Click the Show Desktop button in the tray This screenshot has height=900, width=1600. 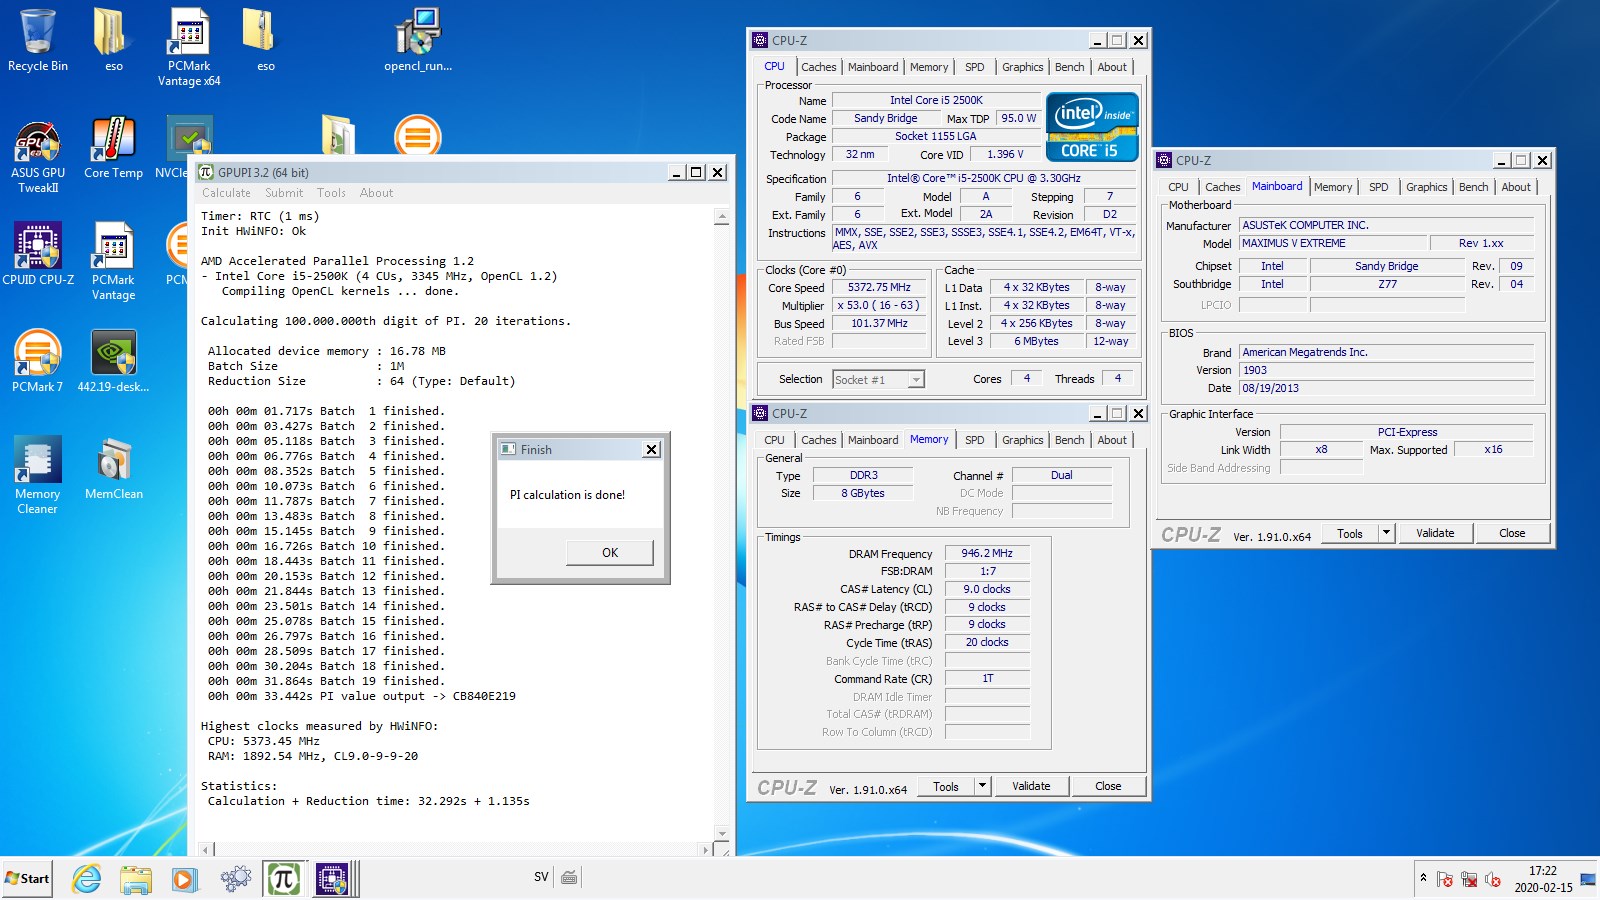(x=1588, y=879)
